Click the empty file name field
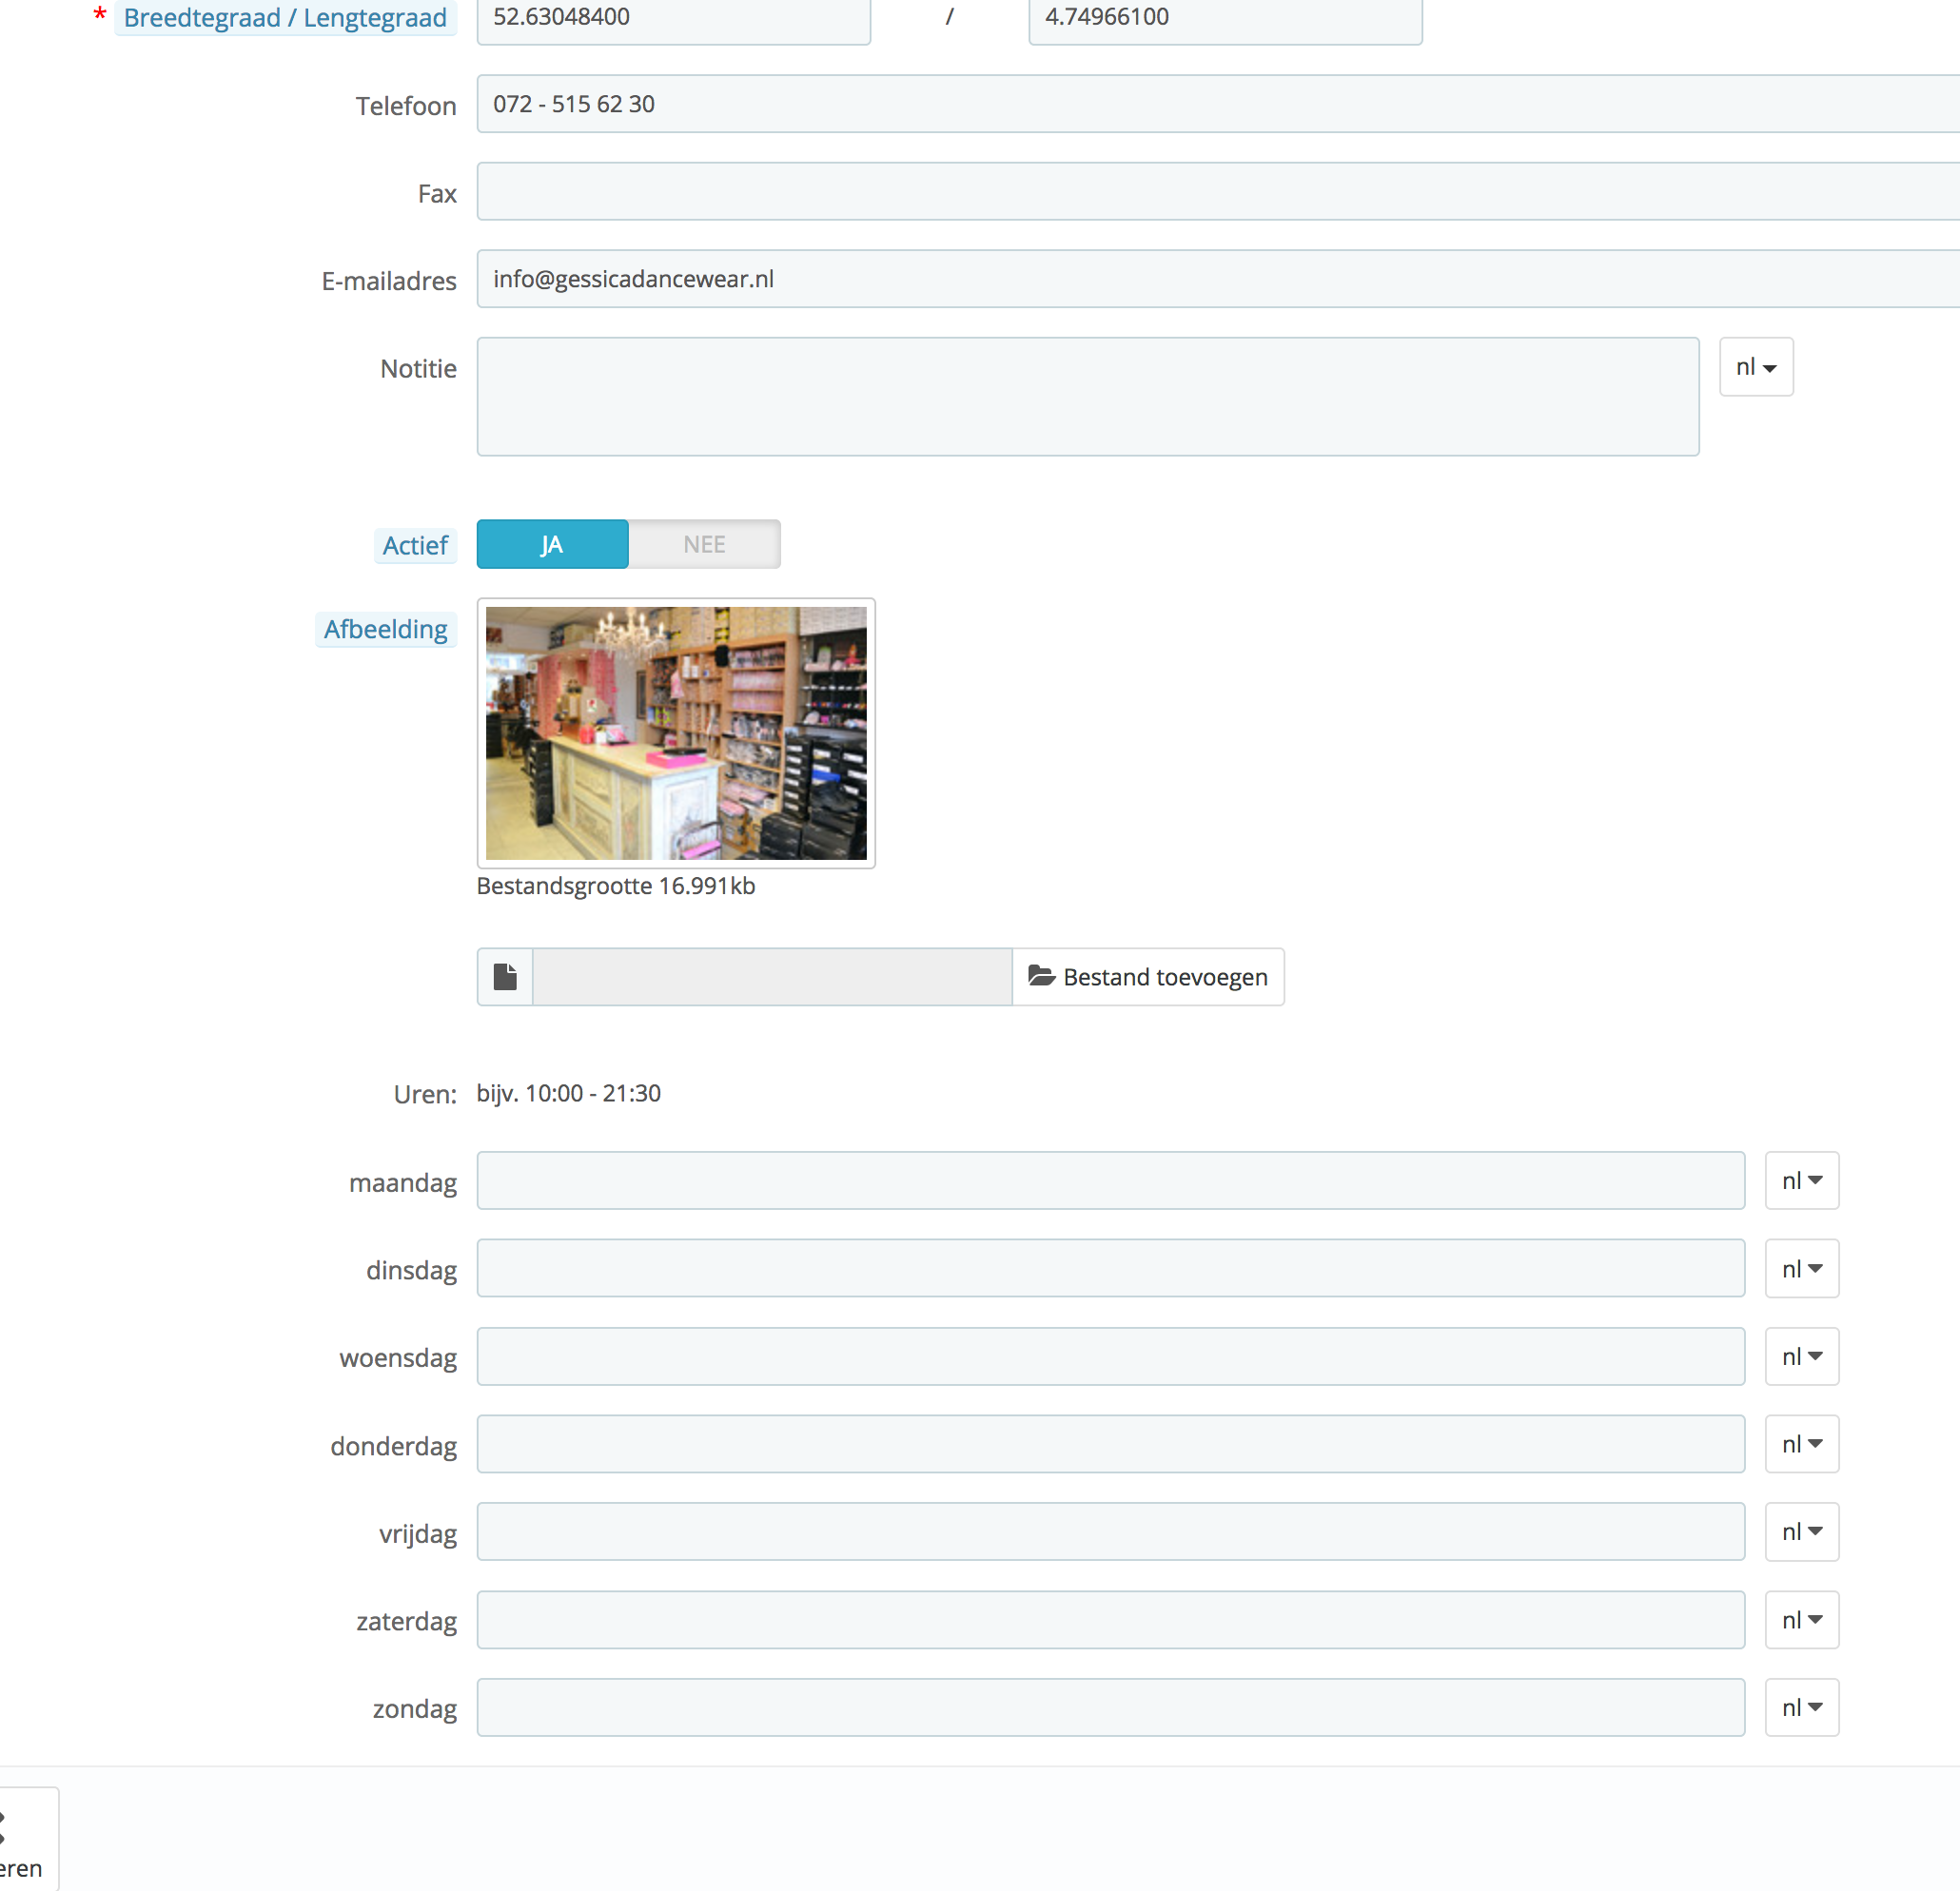The image size is (1960, 1891). [771, 976]
